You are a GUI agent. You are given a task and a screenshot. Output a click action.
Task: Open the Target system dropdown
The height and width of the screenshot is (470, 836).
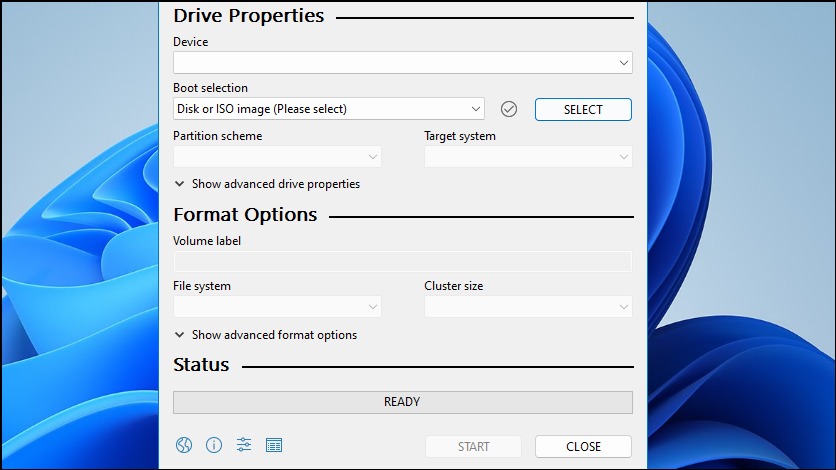[528, 157]
